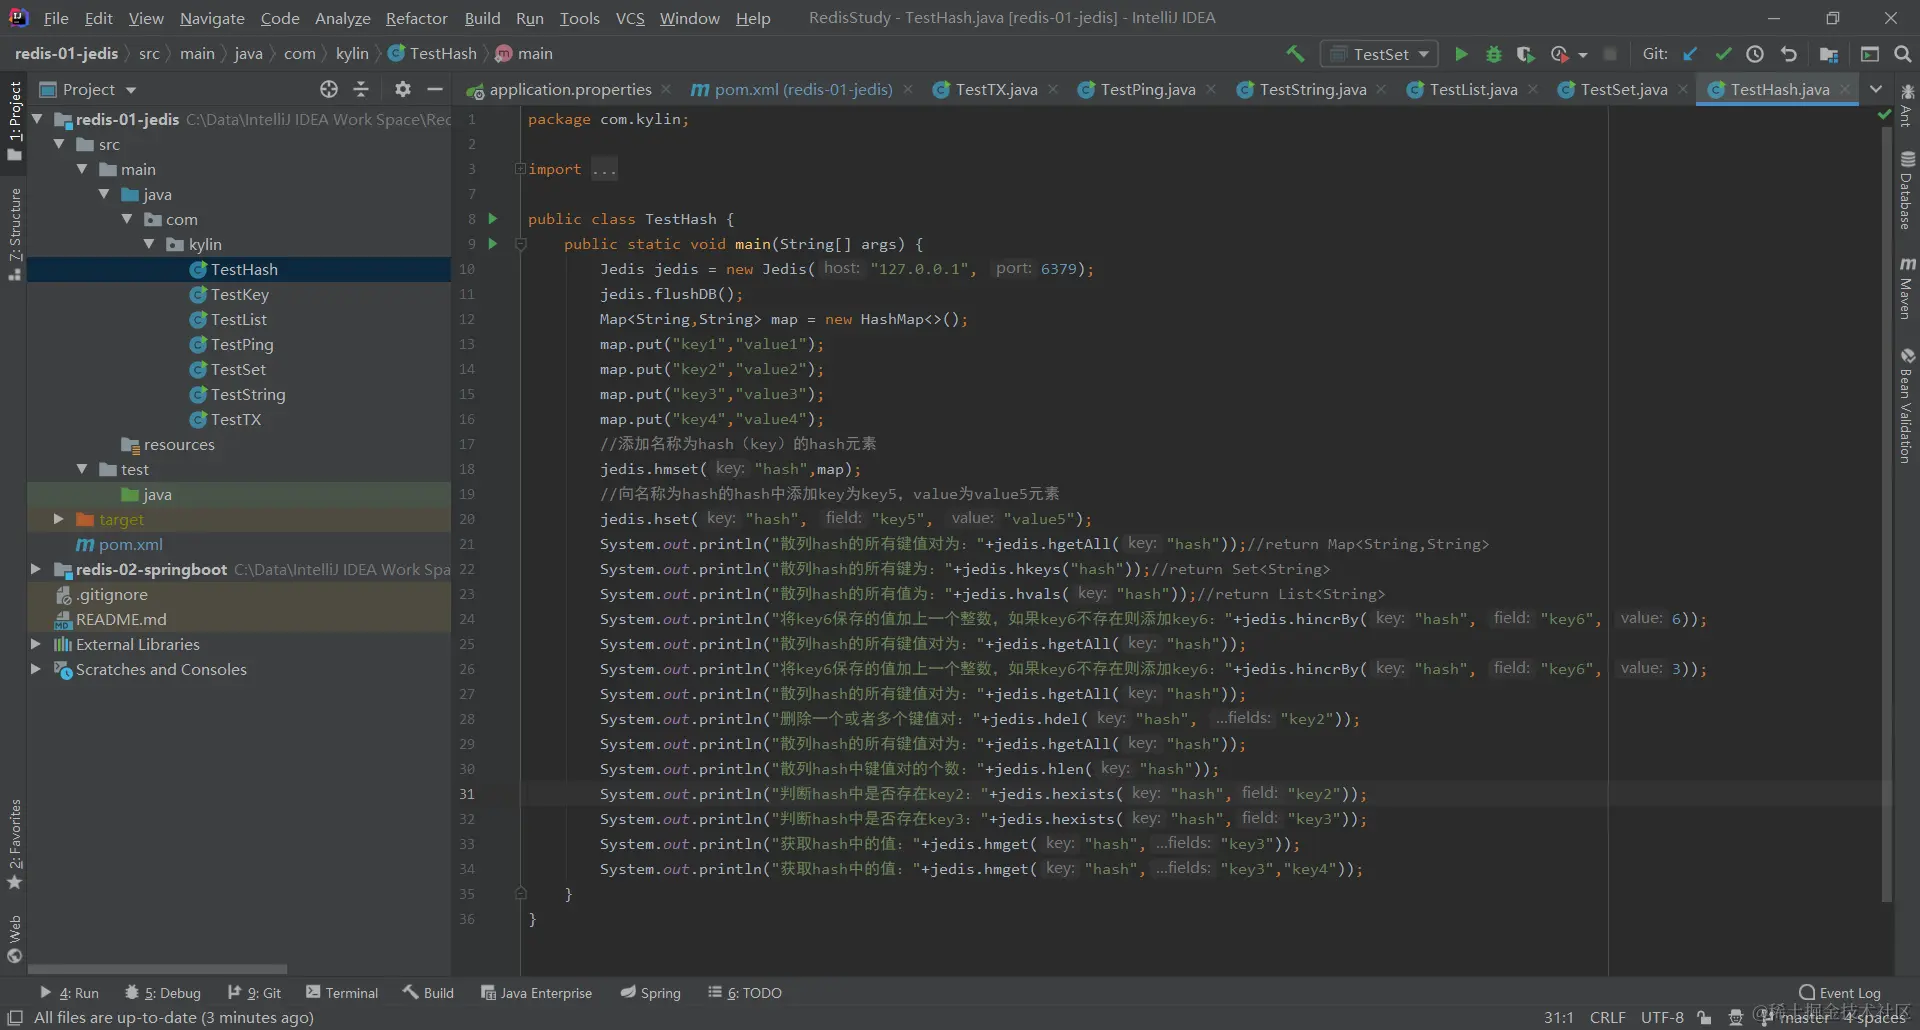Run with Coverage from the main toolbar
Viewport: 1920px width, 1030px height.
(1525, 54)
